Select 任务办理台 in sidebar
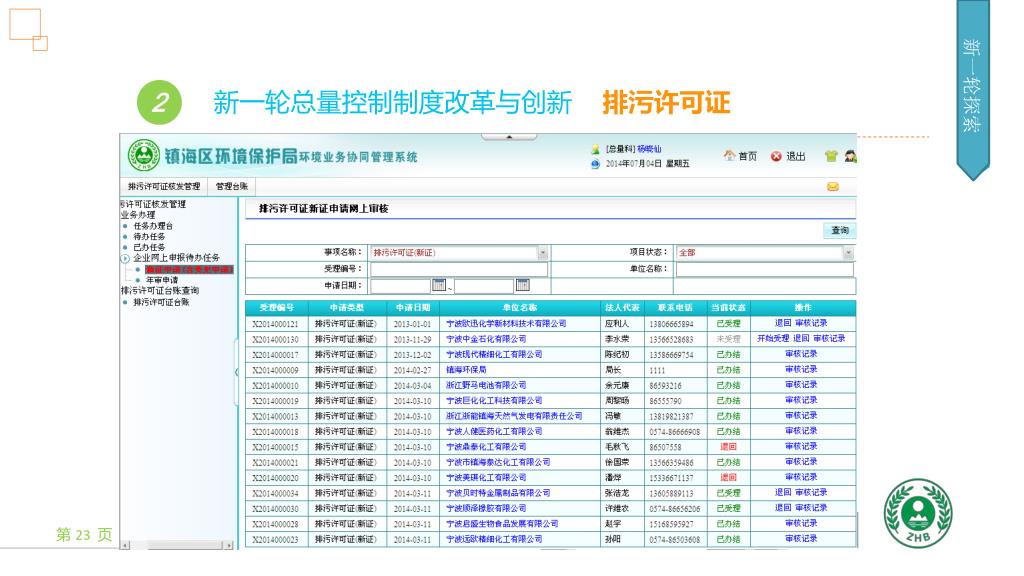Screen dimensions: 1024x576 click(x=153, y=226)
